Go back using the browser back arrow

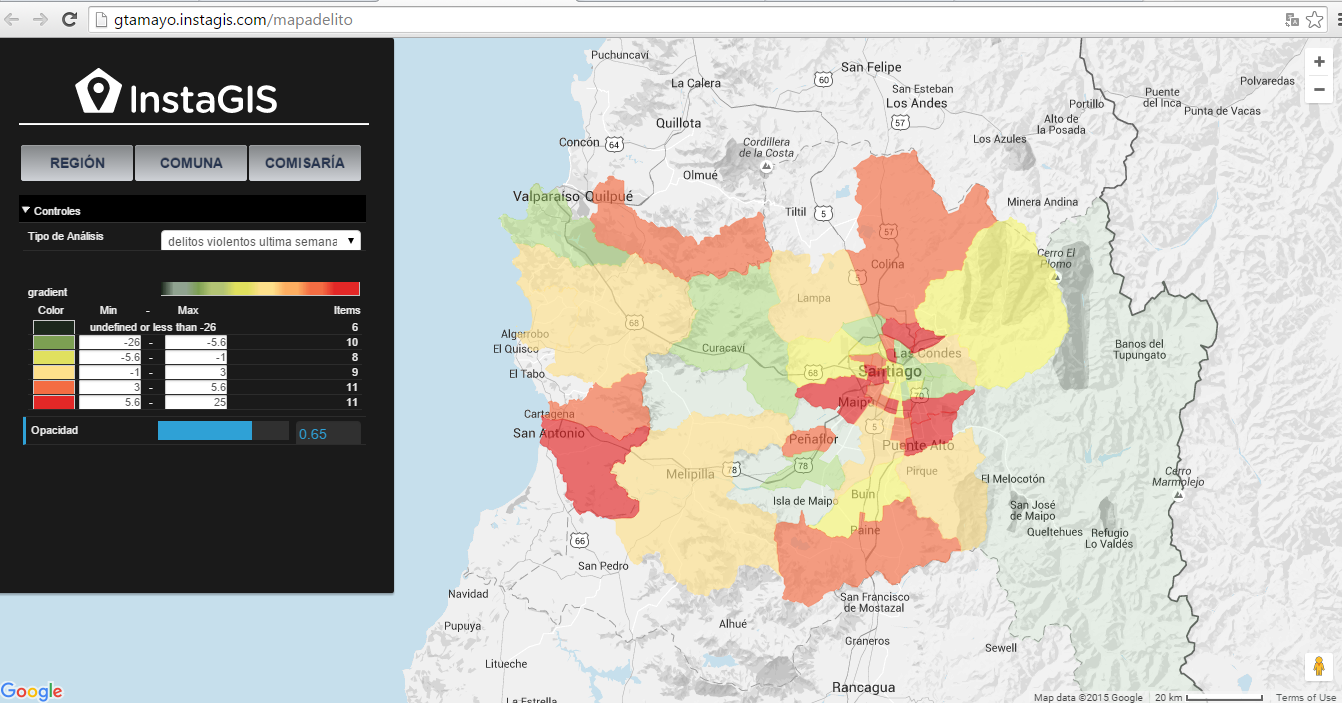[12, 20]
